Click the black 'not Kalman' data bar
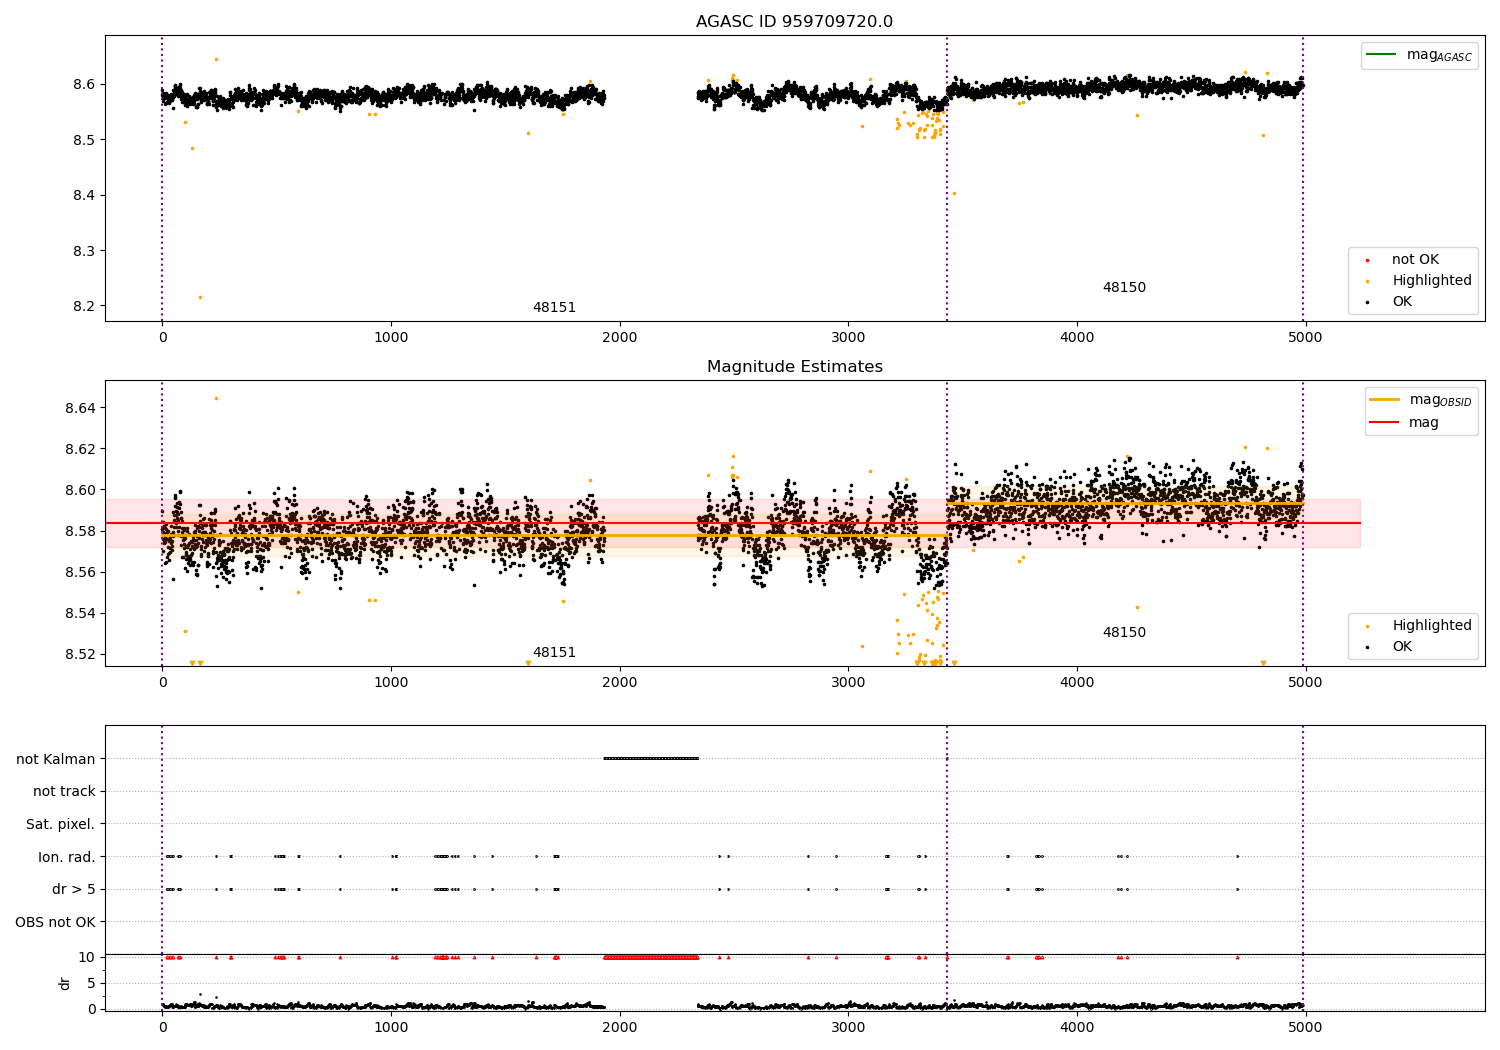1500x1050 pixels. [x=651, y=758]
